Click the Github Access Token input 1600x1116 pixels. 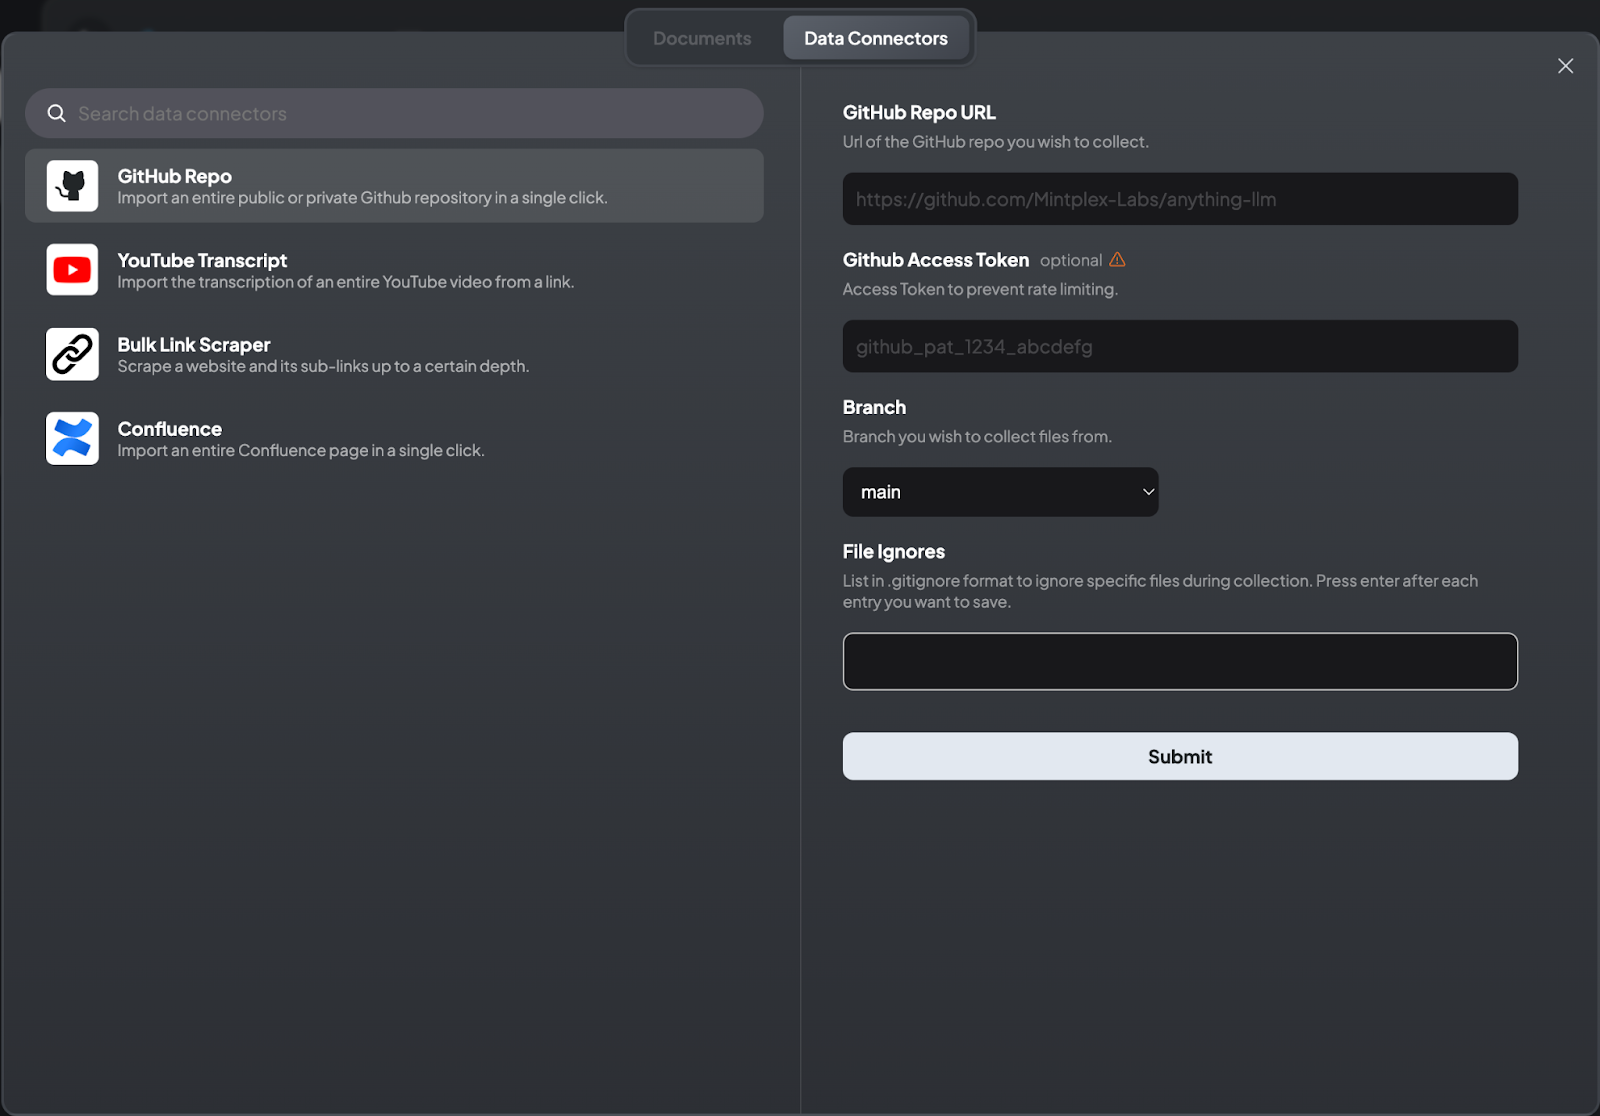point(1180,346)
